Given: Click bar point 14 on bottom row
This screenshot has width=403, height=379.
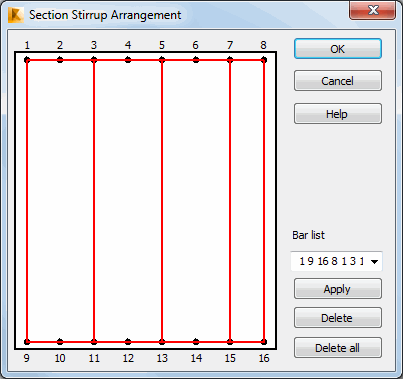Looking at the screenshot, I should pyautogui.click(x=196, y=342).
